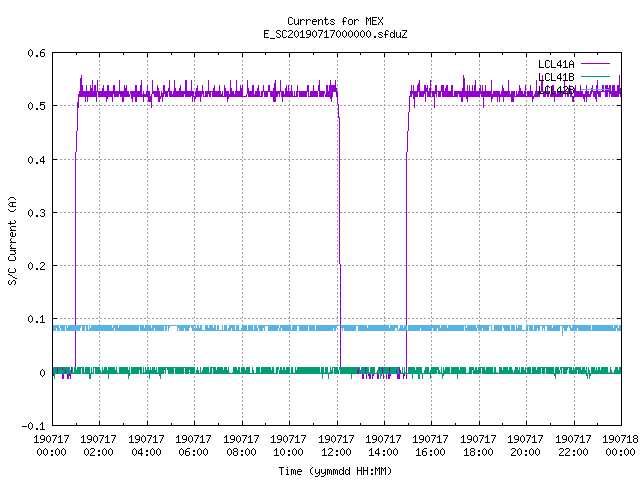
Task: Click the 0.2 y-axis tick value
Action: (36, 266)
